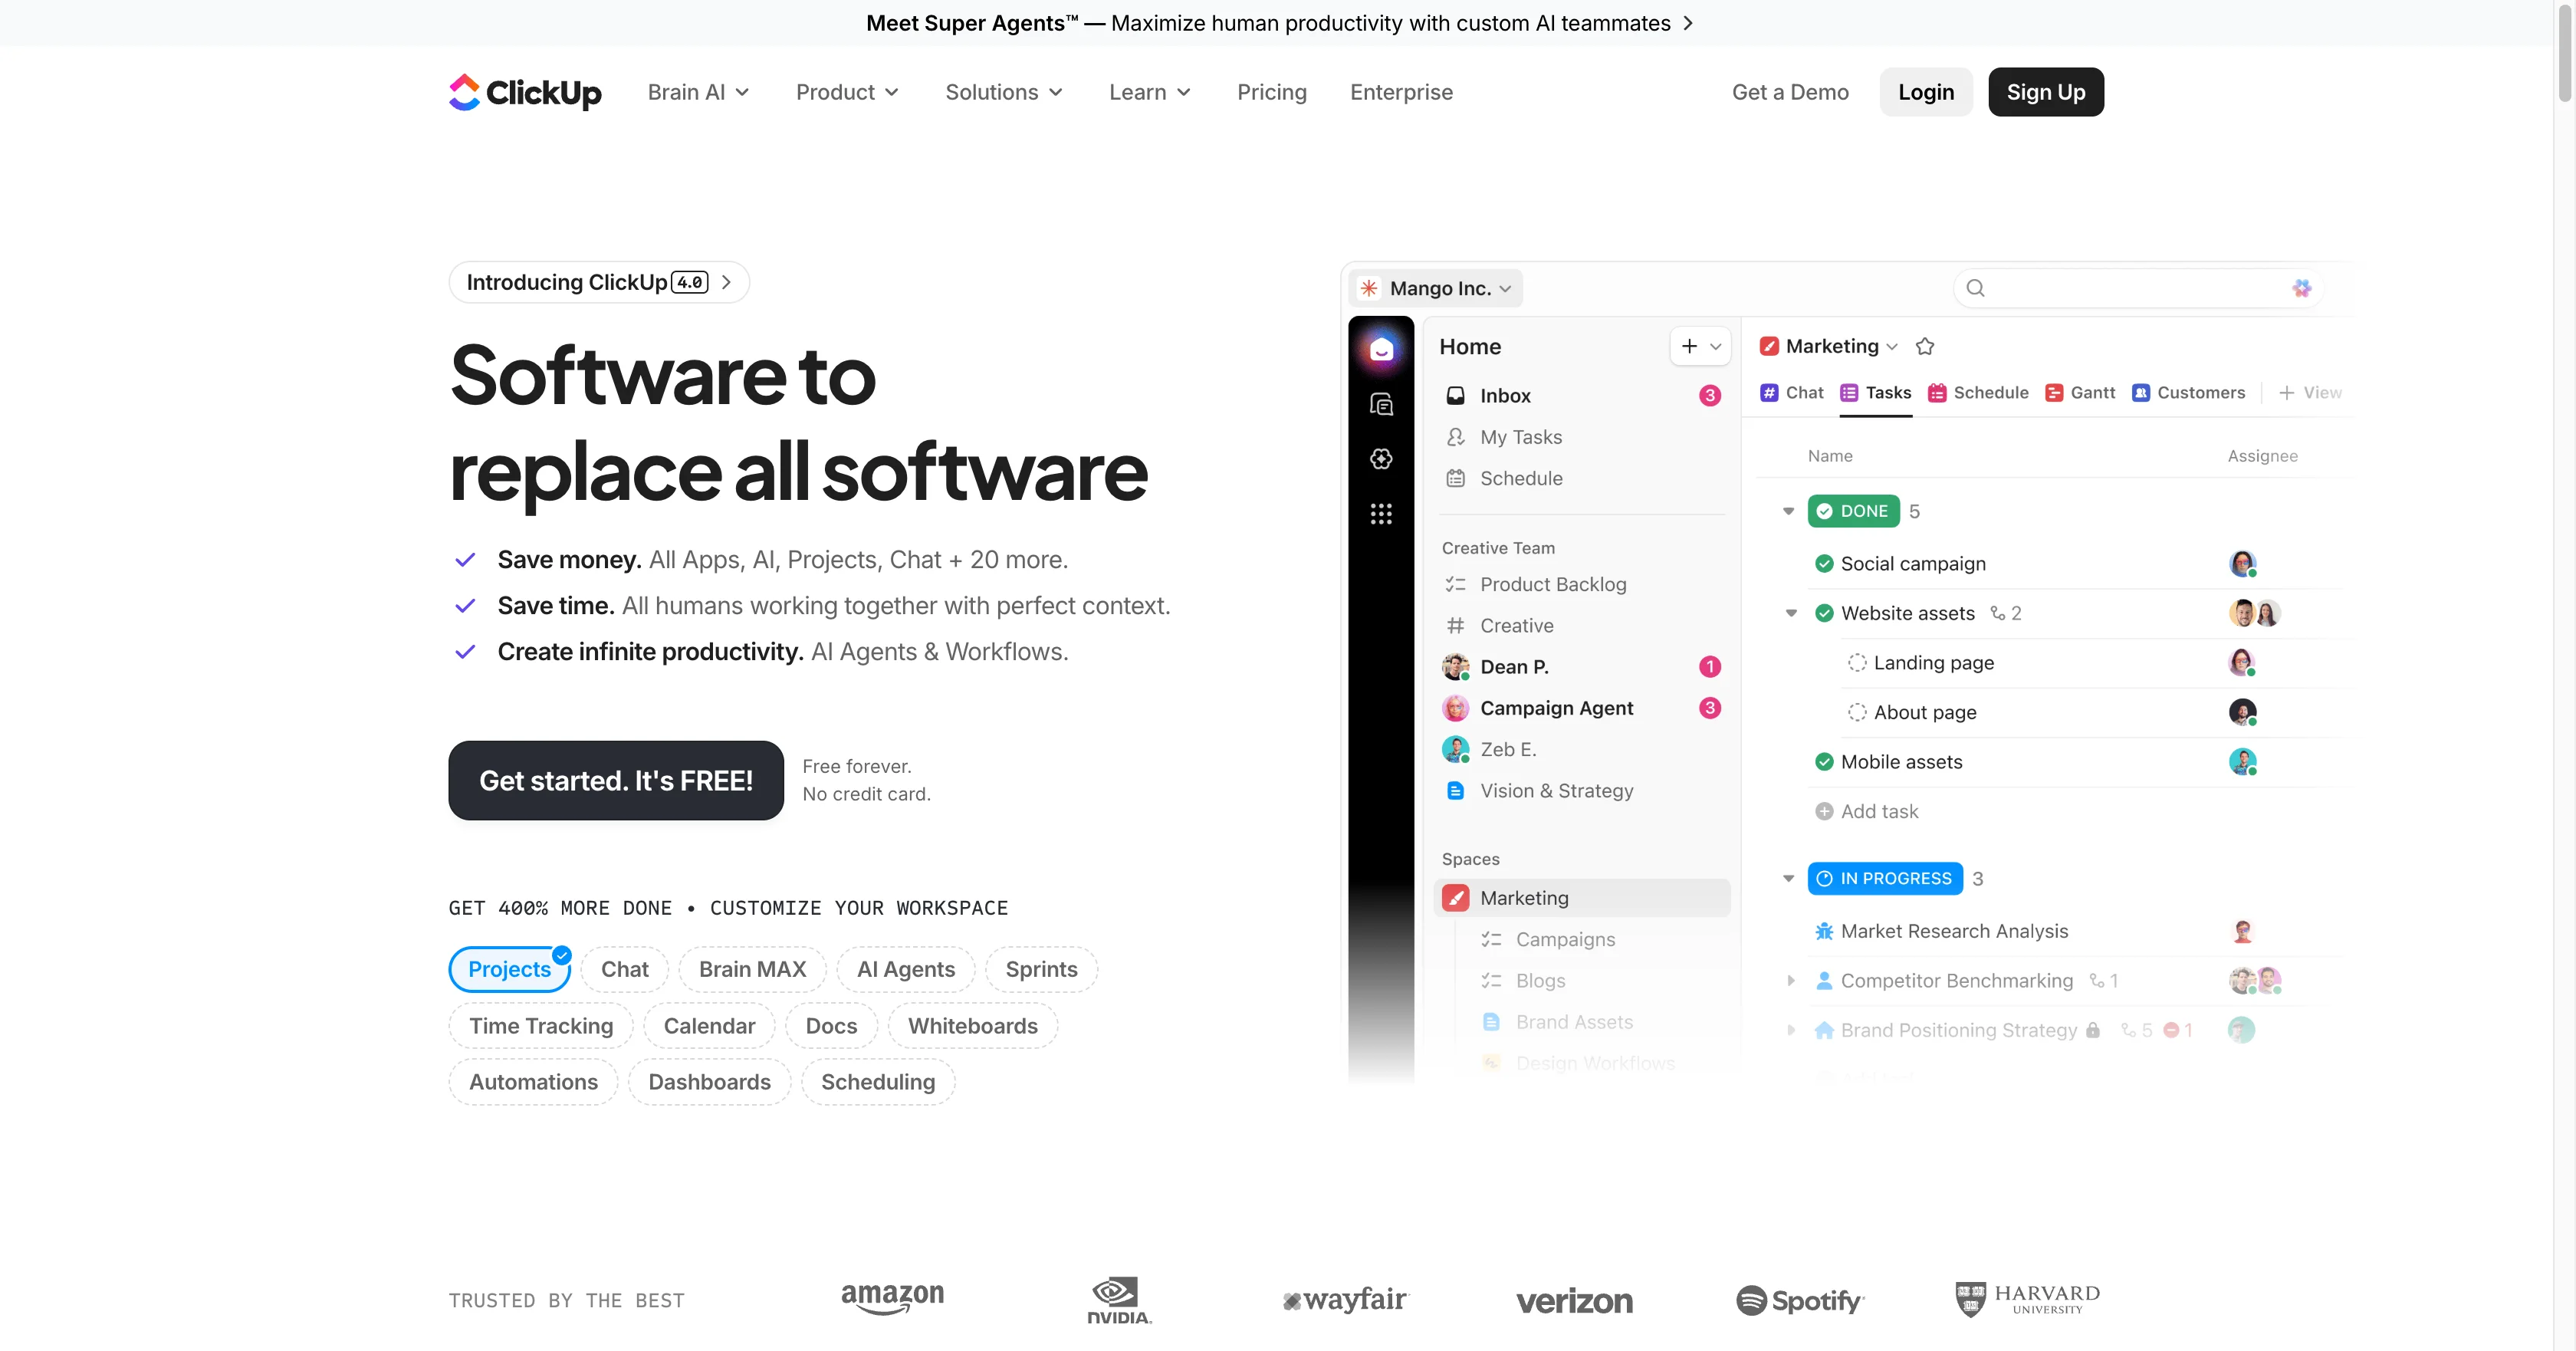Click the Vision & Strategy doc icon

(x=1456, y=791)
